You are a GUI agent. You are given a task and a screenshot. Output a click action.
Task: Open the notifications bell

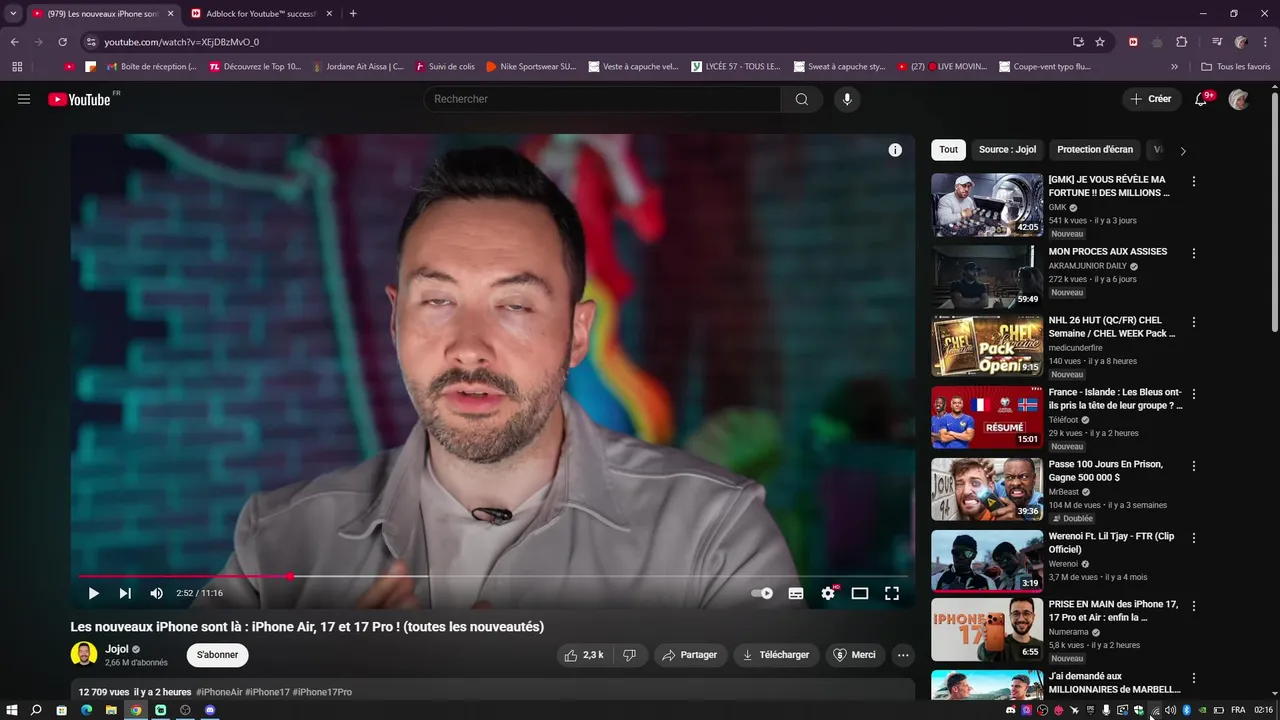(1202, 99)
